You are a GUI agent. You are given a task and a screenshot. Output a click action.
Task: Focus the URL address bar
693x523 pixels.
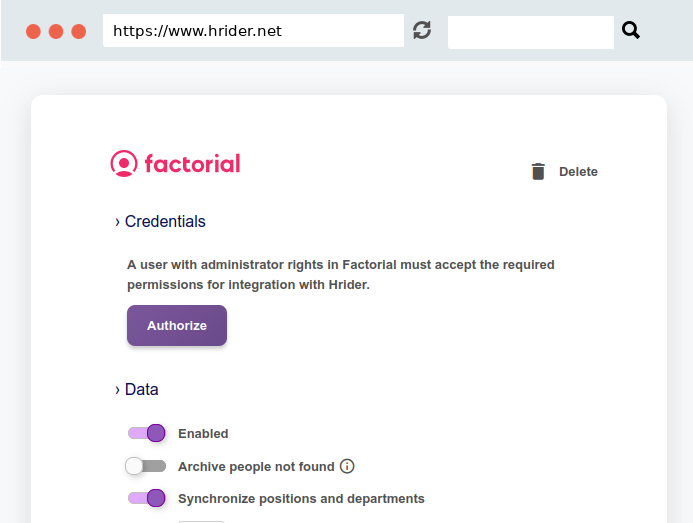(253, 31)
